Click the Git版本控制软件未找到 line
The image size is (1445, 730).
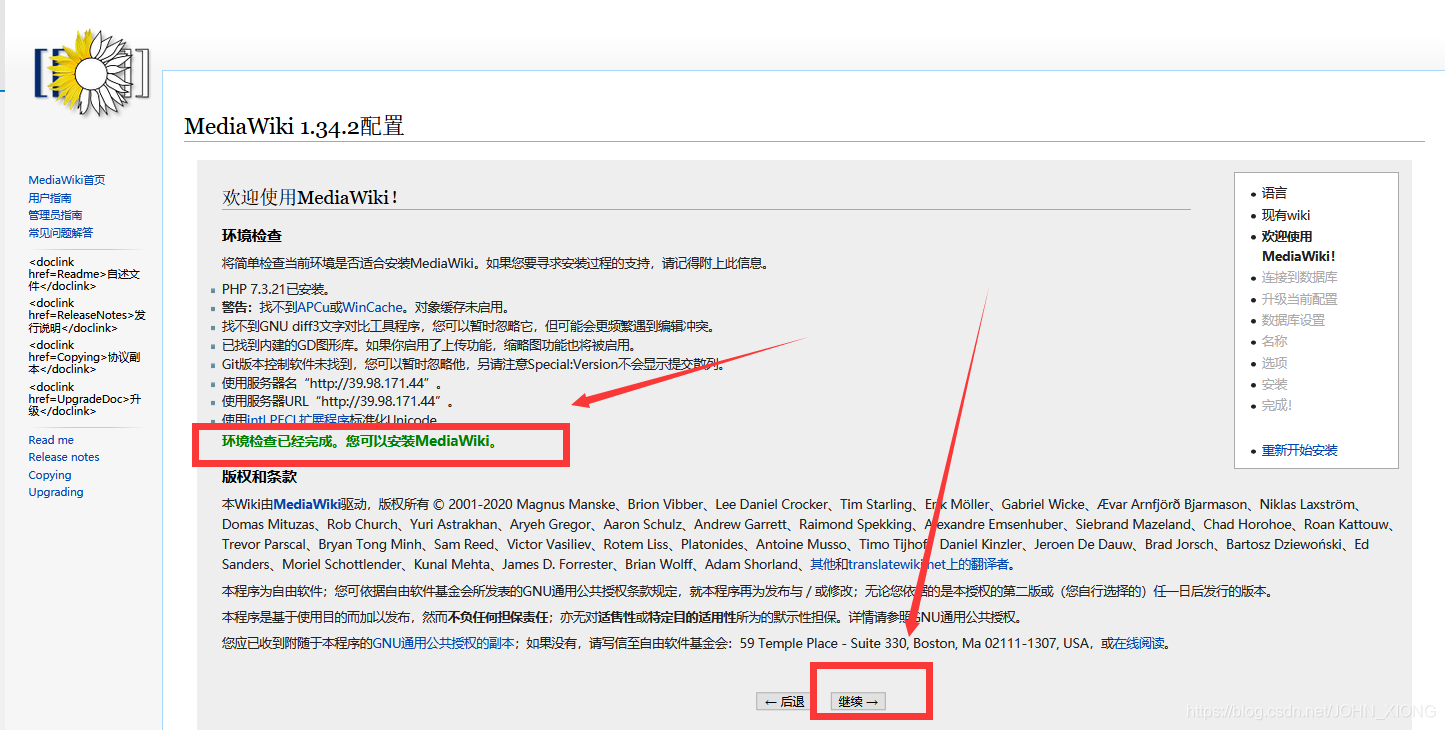(x=473, y=364)
